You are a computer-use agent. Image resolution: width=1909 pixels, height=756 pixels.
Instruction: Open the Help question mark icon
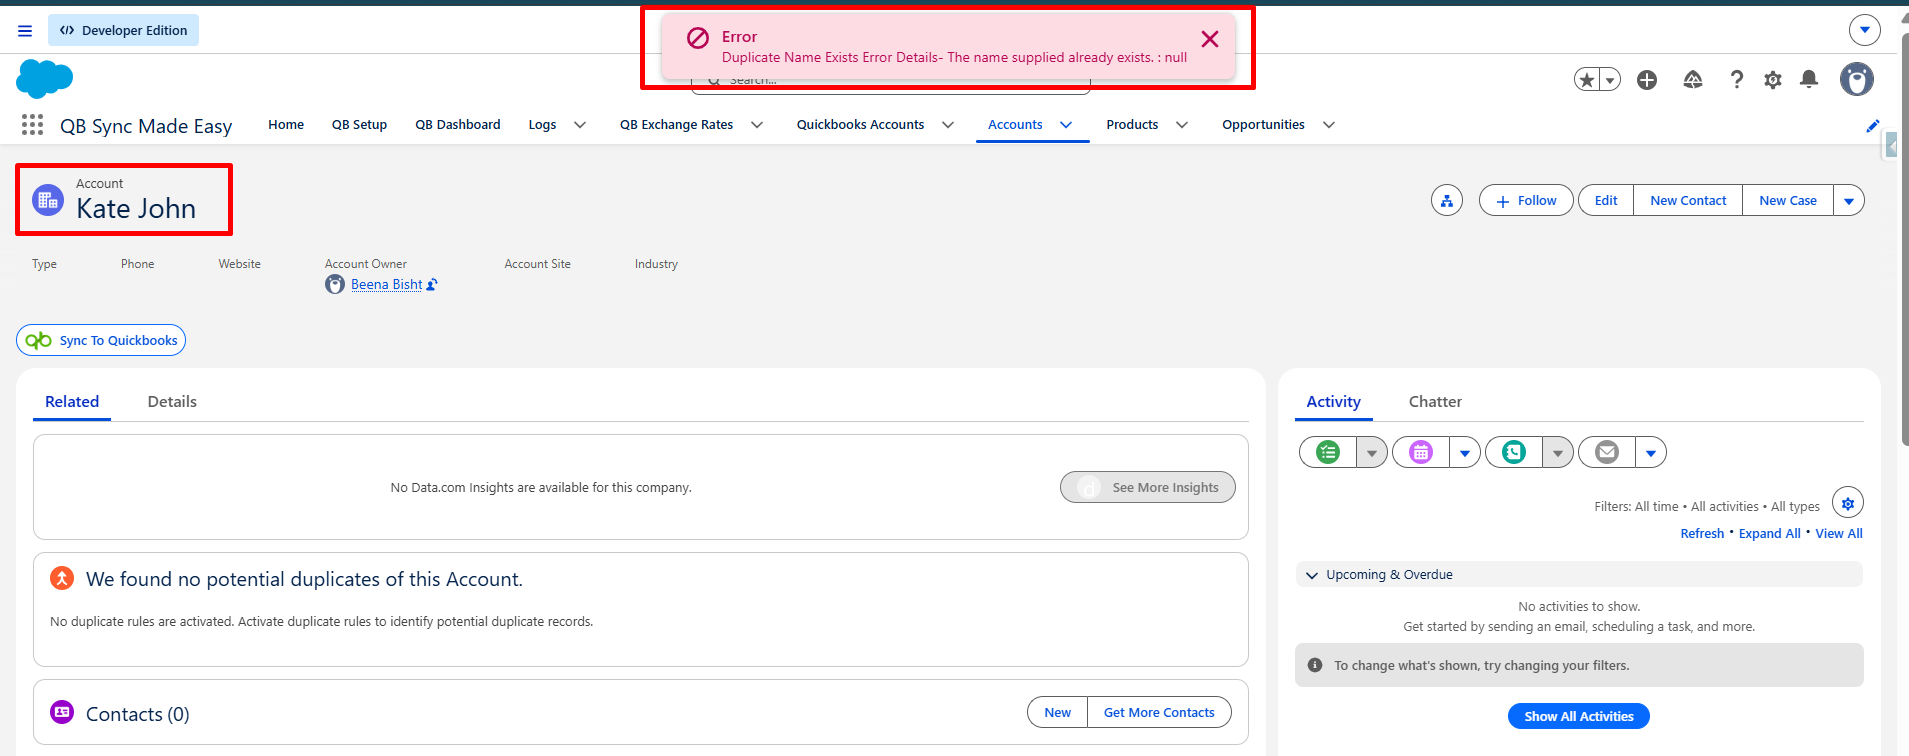pos(1737,80)
